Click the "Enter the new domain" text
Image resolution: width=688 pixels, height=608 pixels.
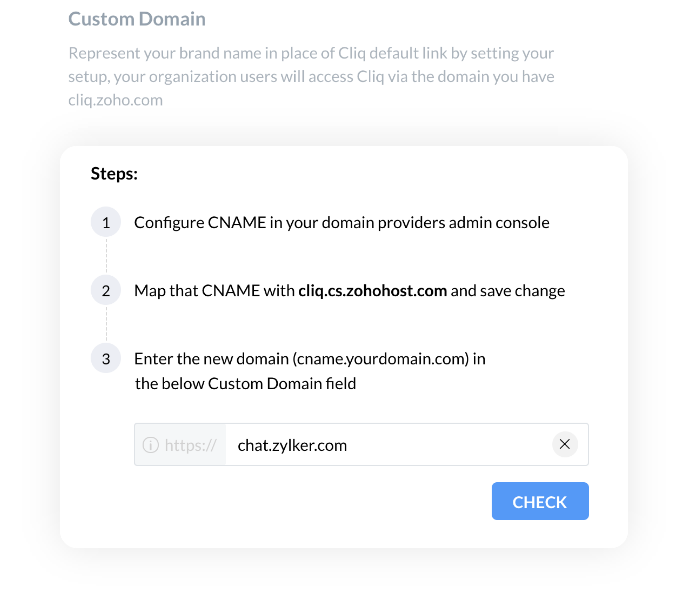[x=211, y=358]
